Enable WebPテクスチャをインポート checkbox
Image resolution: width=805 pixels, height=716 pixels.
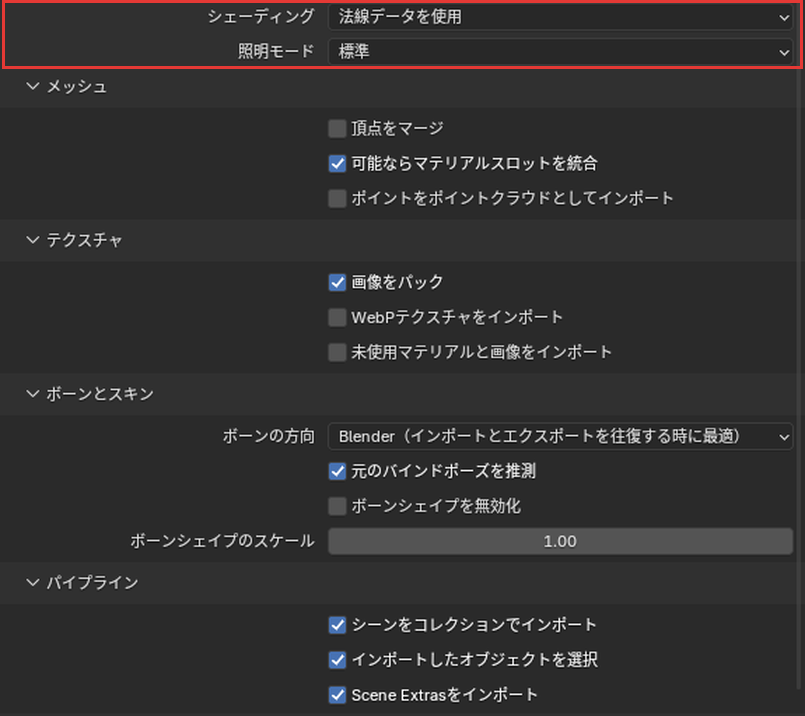click(x=337, y=317)
